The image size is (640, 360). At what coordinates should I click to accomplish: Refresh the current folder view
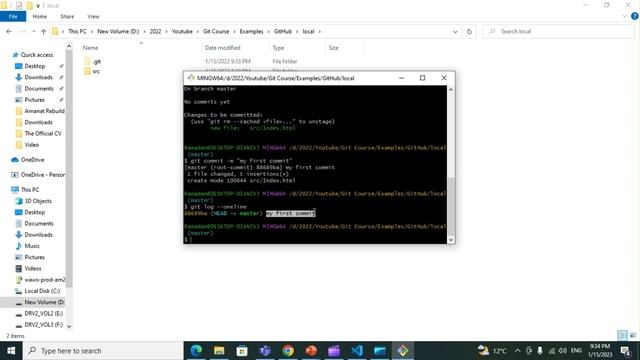(x=469, y=31)
